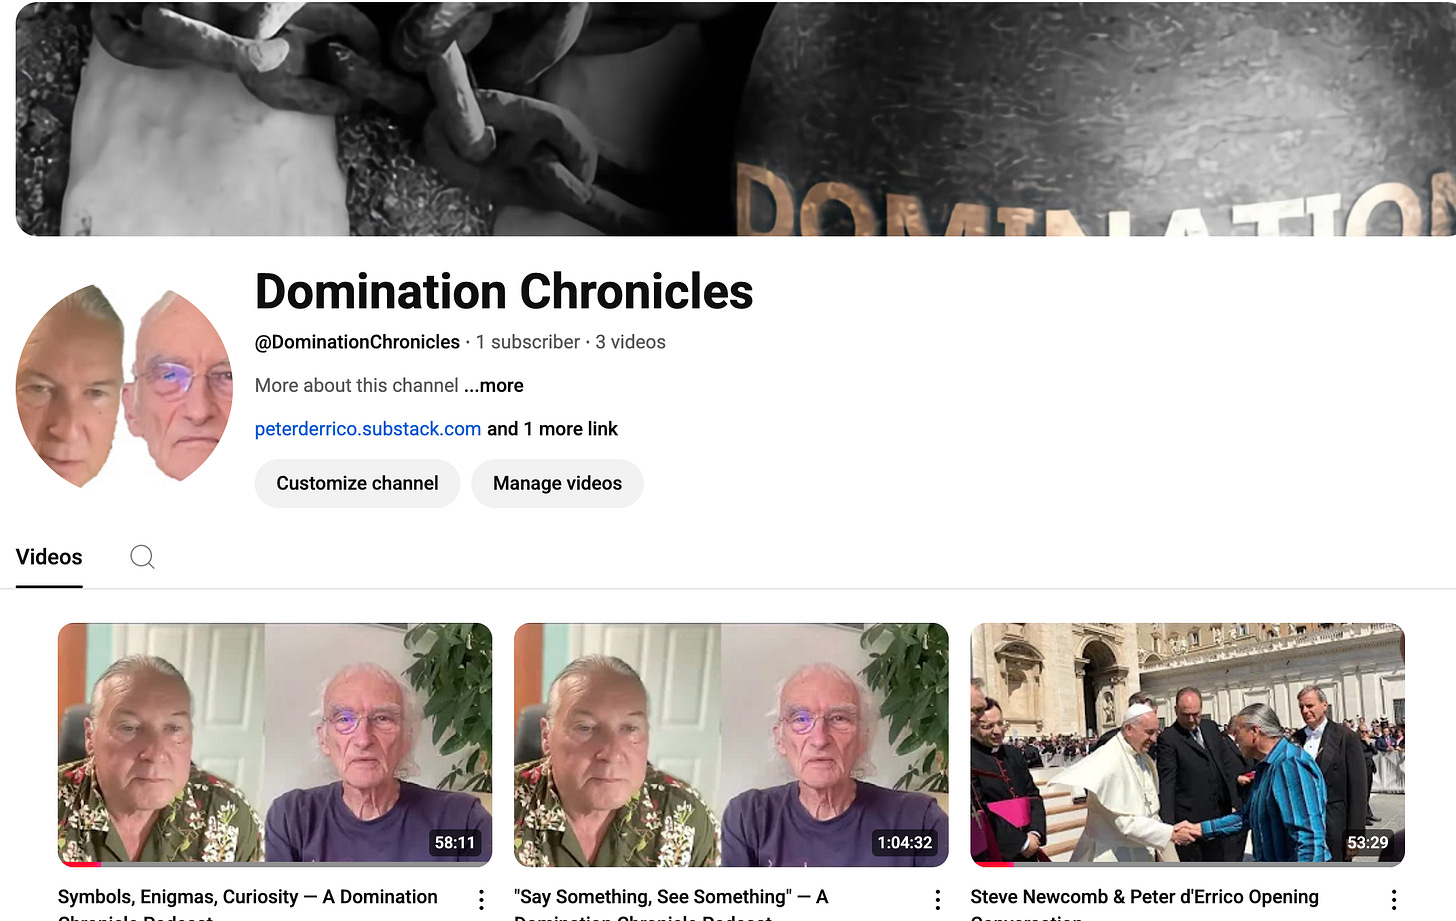Click the Domination channel banner image
Viewport: 1456px width, 921px height.
736,118
